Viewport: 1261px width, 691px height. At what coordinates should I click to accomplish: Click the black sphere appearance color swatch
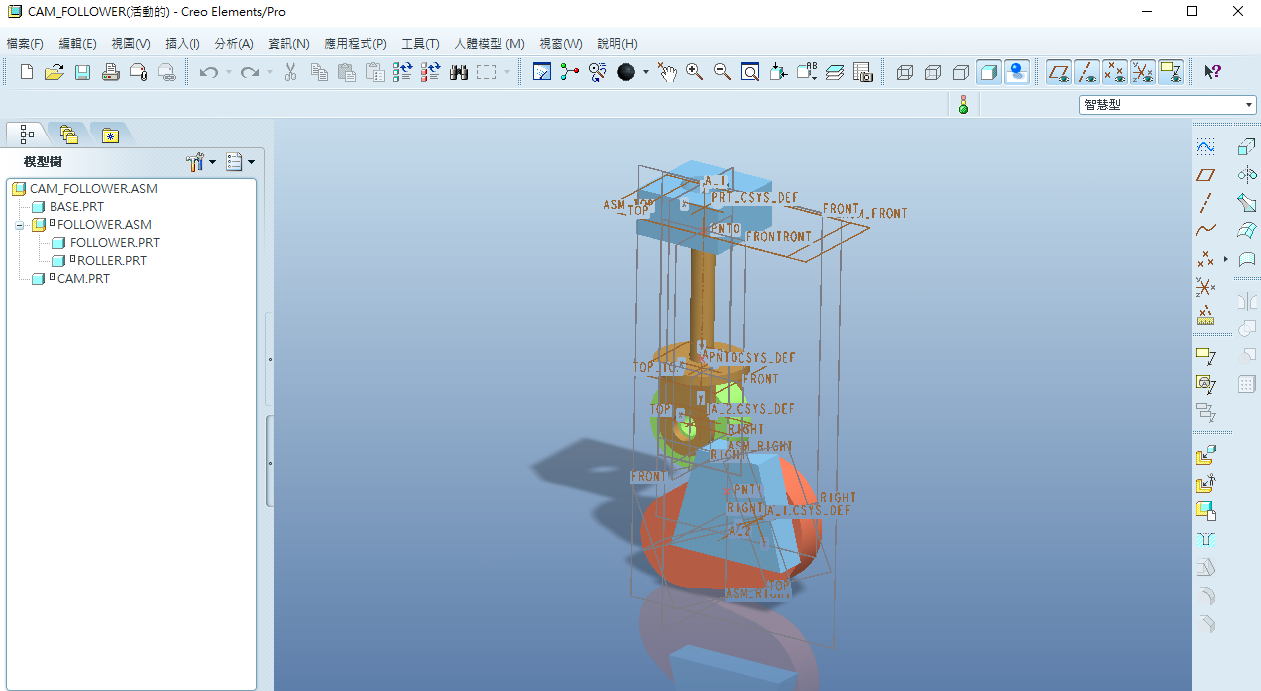pyautogui.click(x=627, y=72)
